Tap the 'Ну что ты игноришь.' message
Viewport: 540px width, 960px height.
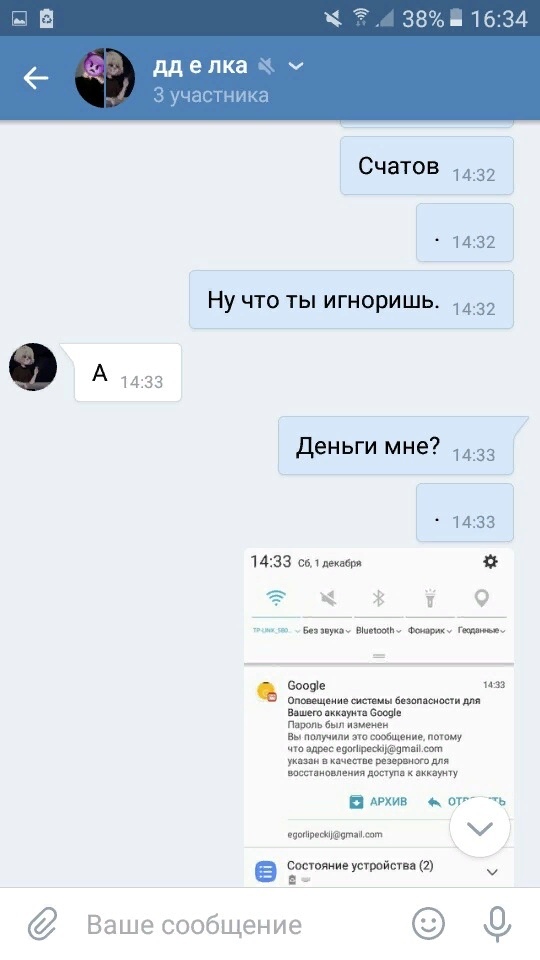[x=351, y=299]
